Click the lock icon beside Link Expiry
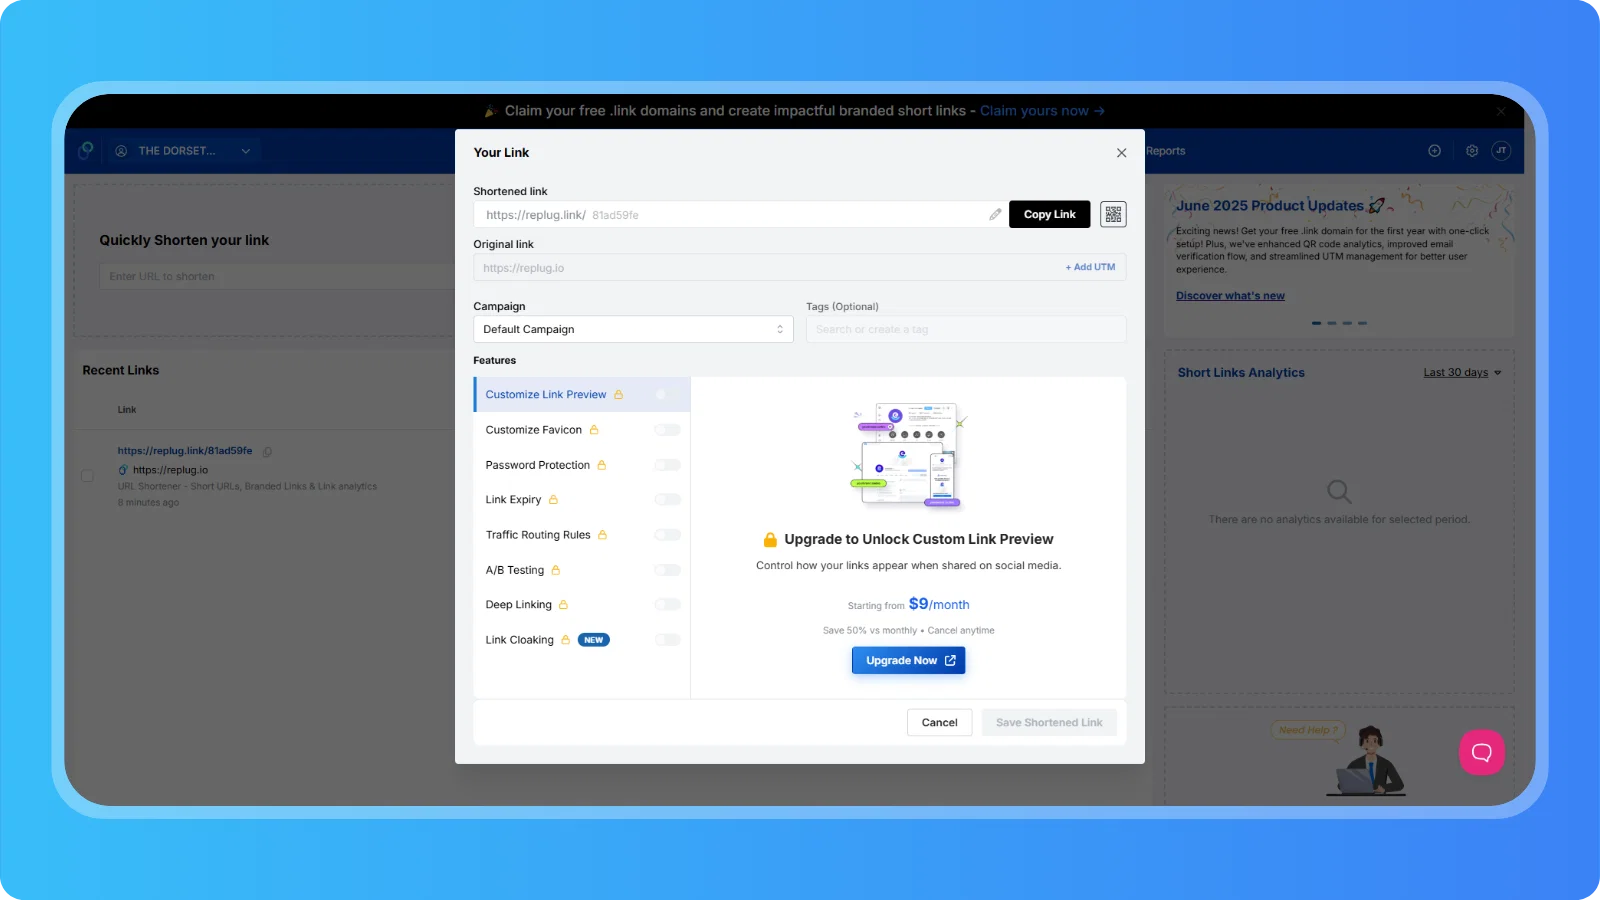This screenshot has width=1600, height=900. (x=553, y=500)
